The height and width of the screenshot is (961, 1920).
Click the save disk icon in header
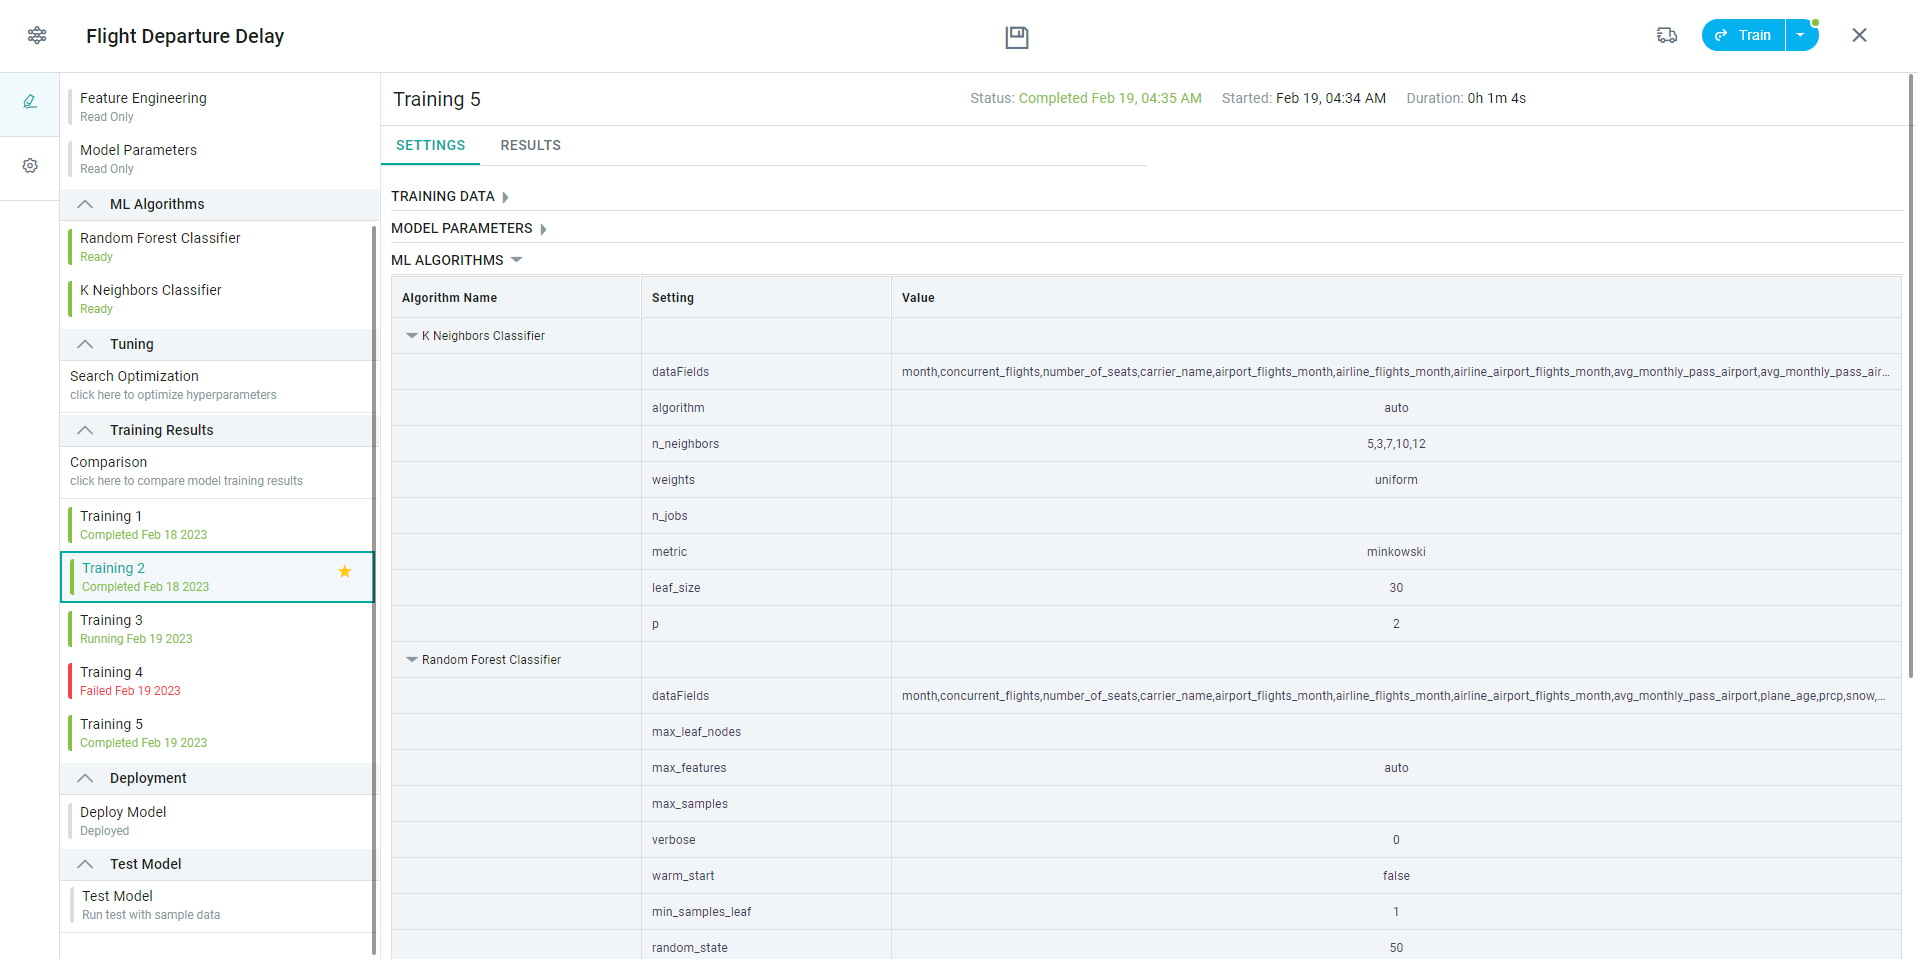pos(1016,37)
